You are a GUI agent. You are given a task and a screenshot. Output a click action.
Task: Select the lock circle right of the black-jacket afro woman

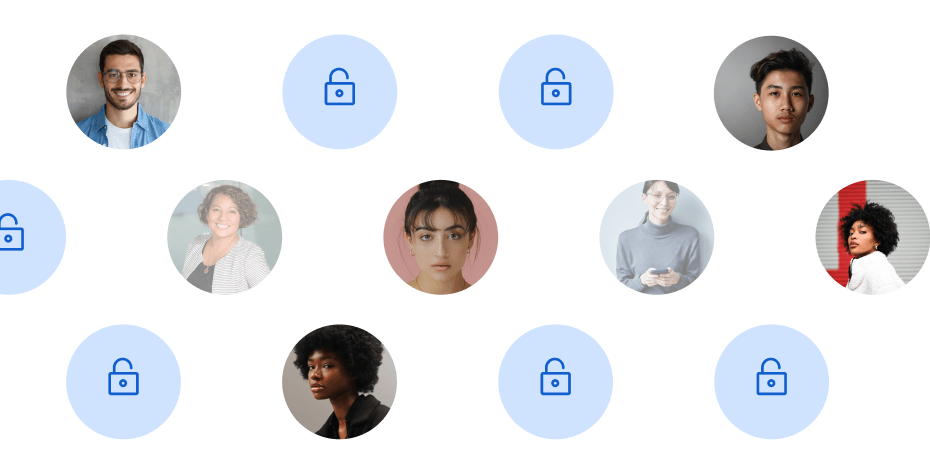(x=556, y=382)
